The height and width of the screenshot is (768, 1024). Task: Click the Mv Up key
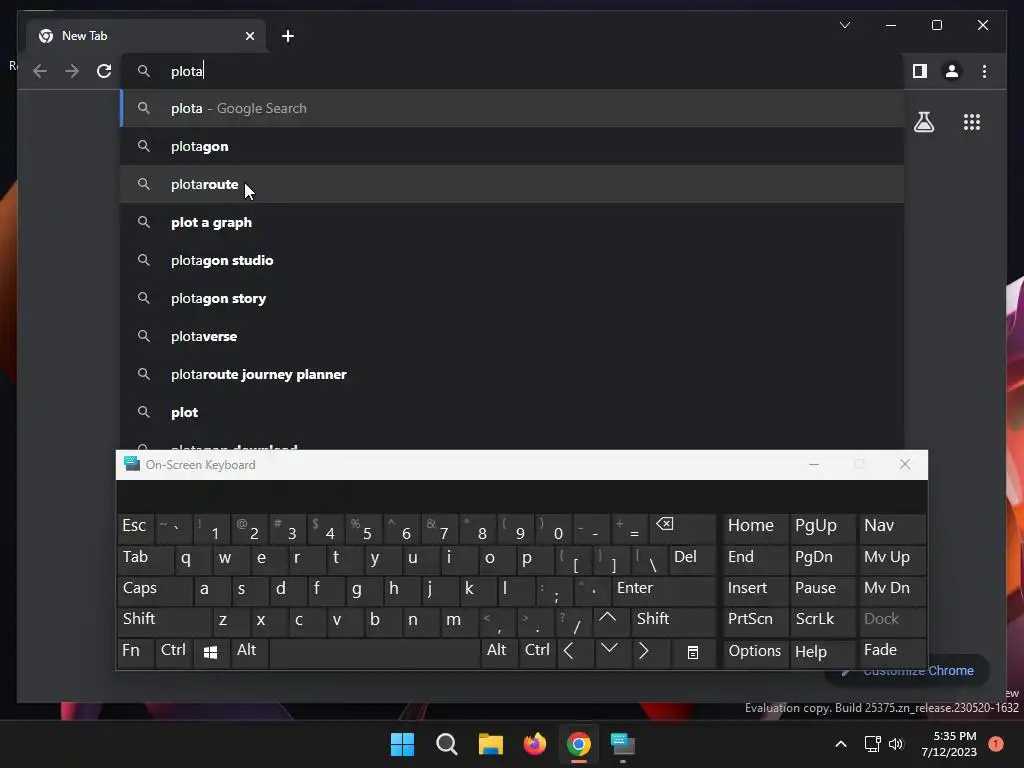pos(891,559)
